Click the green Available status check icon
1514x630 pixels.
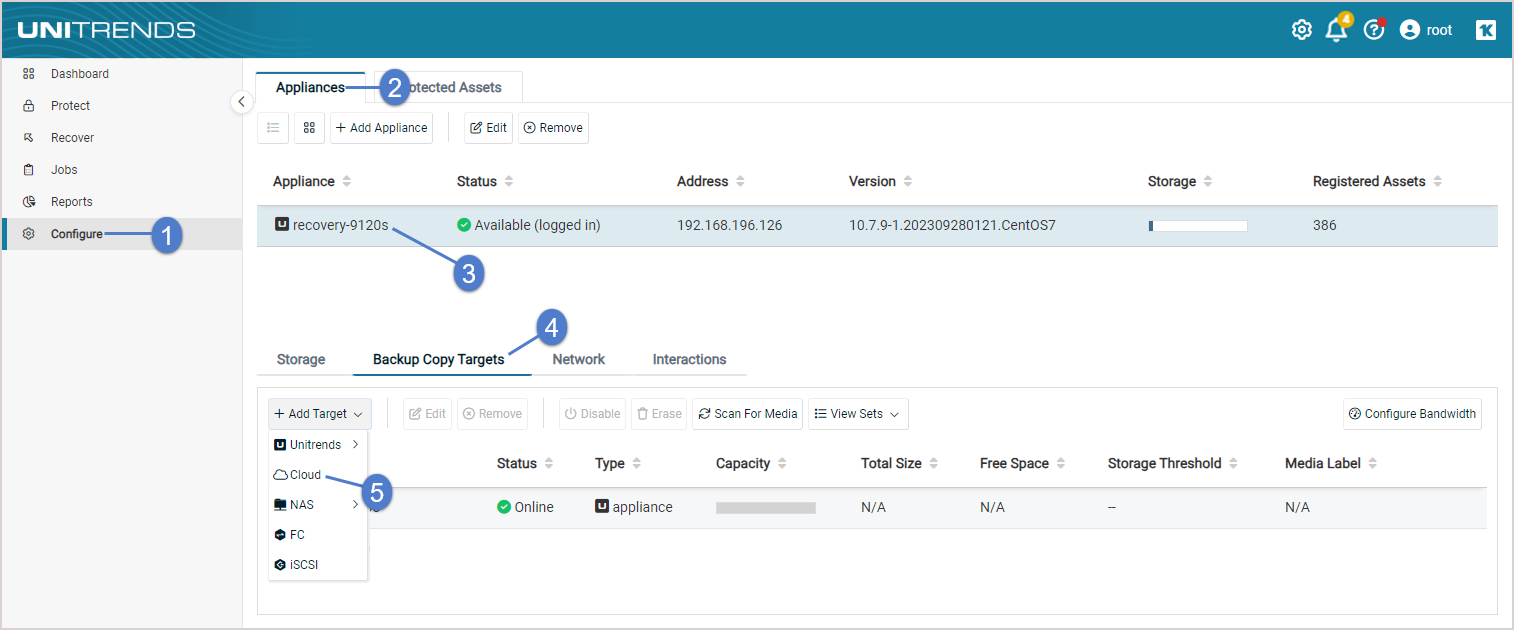[x=464, y=225]
